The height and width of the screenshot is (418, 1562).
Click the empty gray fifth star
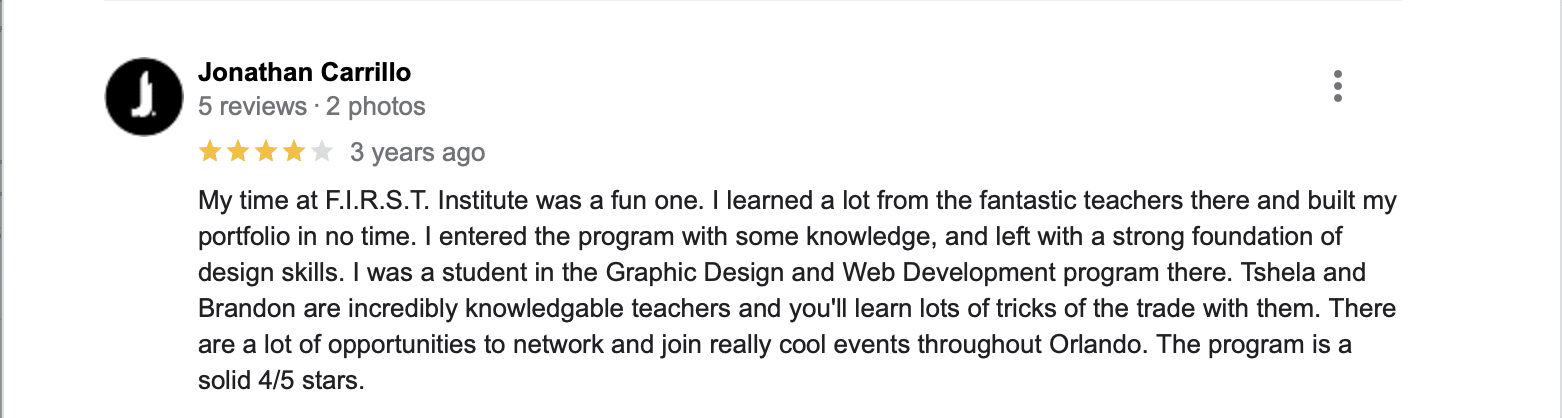(321, 152)
